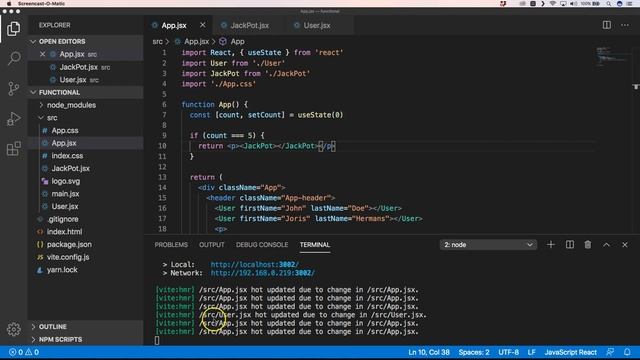Viewport: 640px width, 360px height.
Task: Close App.jsx in Open Editors list
Action: coord(42,54)
